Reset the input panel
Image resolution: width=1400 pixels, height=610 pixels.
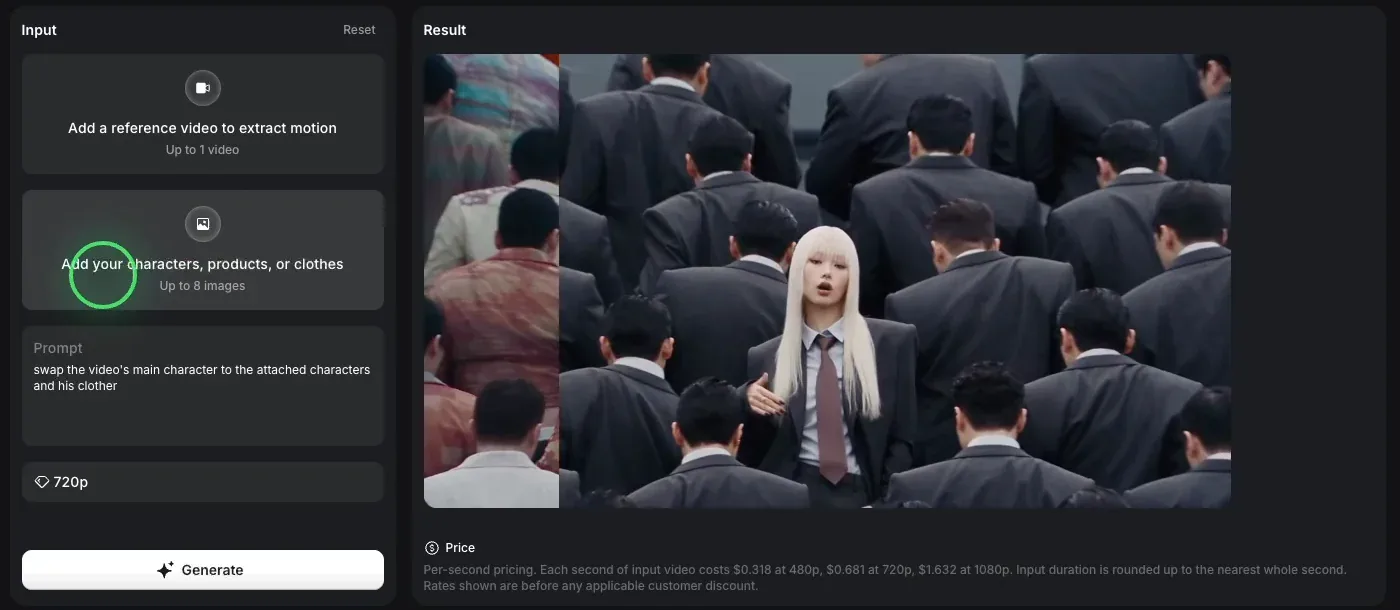[x=359, y=30]
